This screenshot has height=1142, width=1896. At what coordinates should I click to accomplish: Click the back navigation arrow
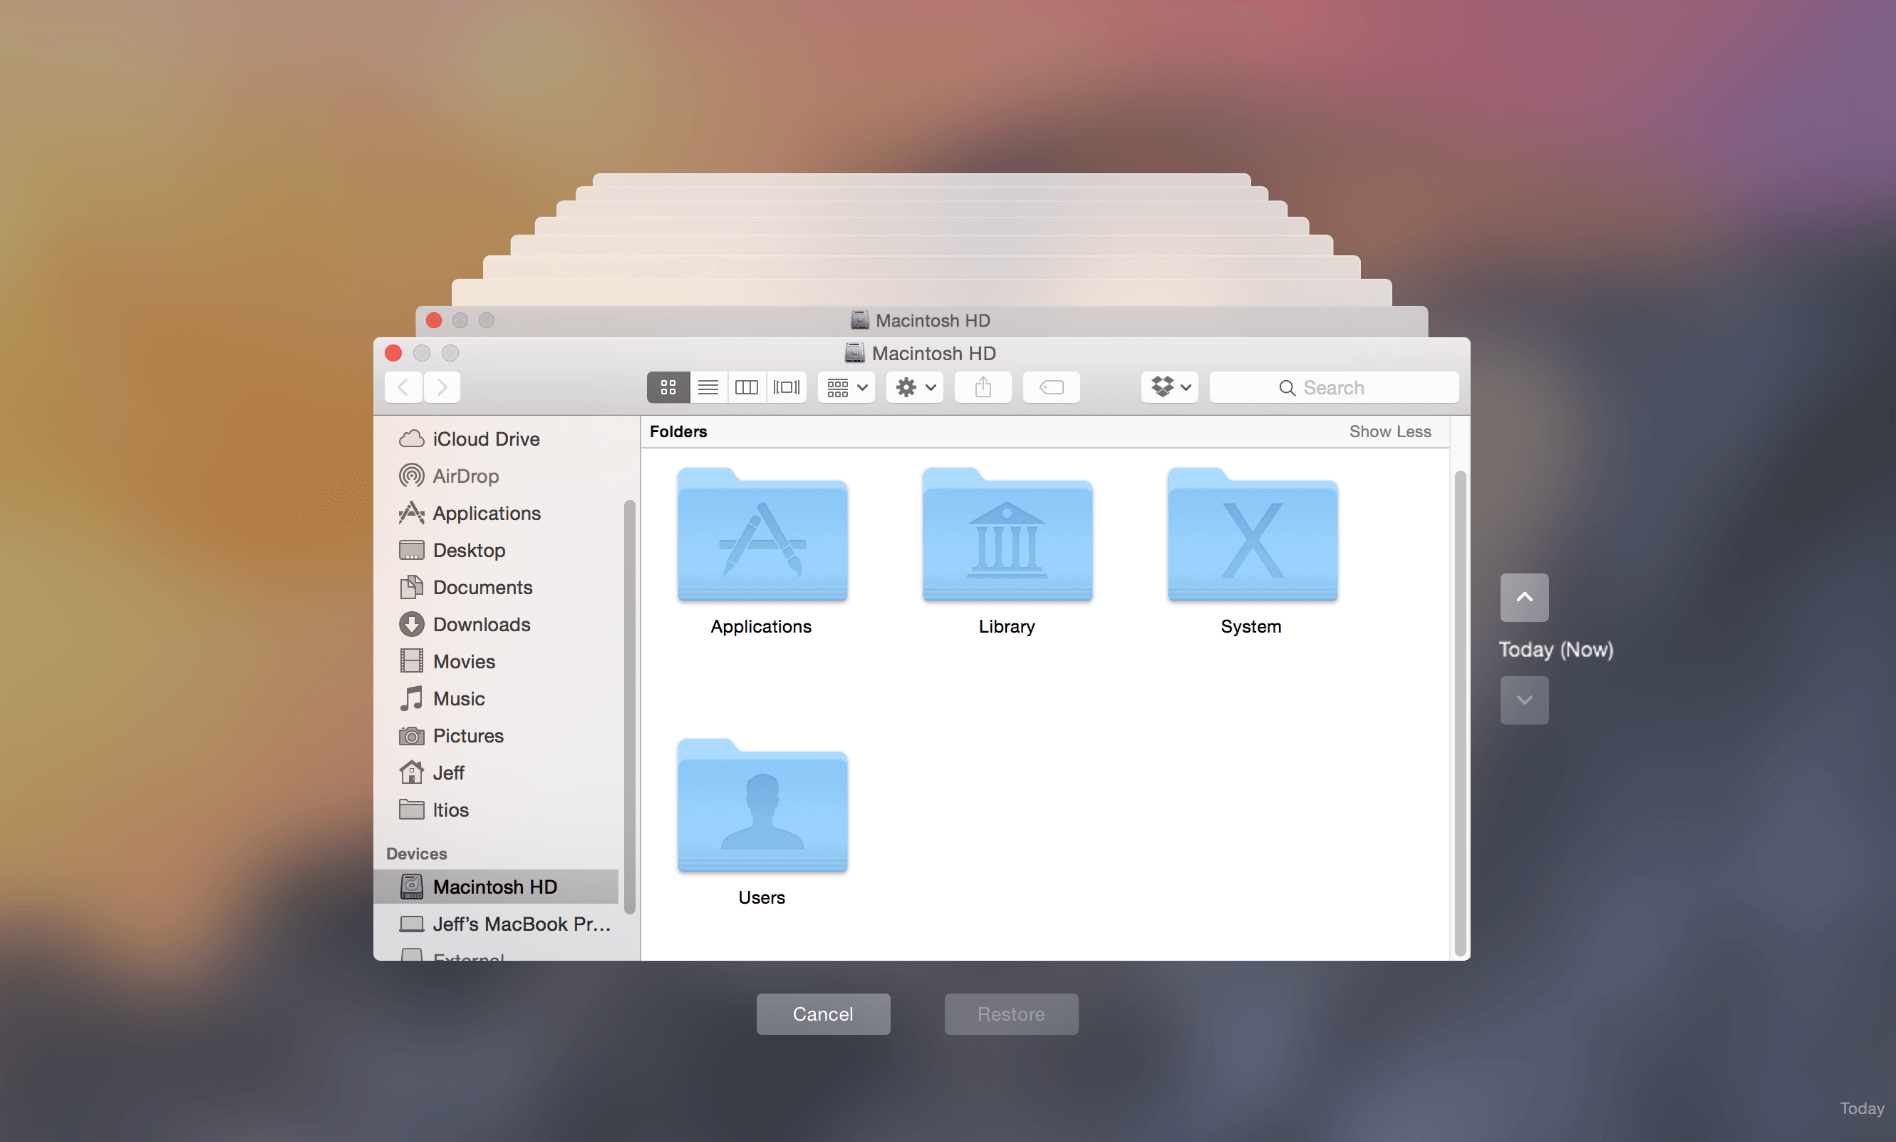(403, 387)
